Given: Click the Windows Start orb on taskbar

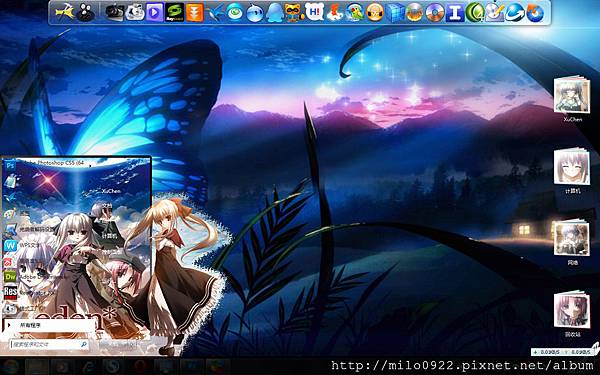Looking at the screenshot, I should click(10, 367).
